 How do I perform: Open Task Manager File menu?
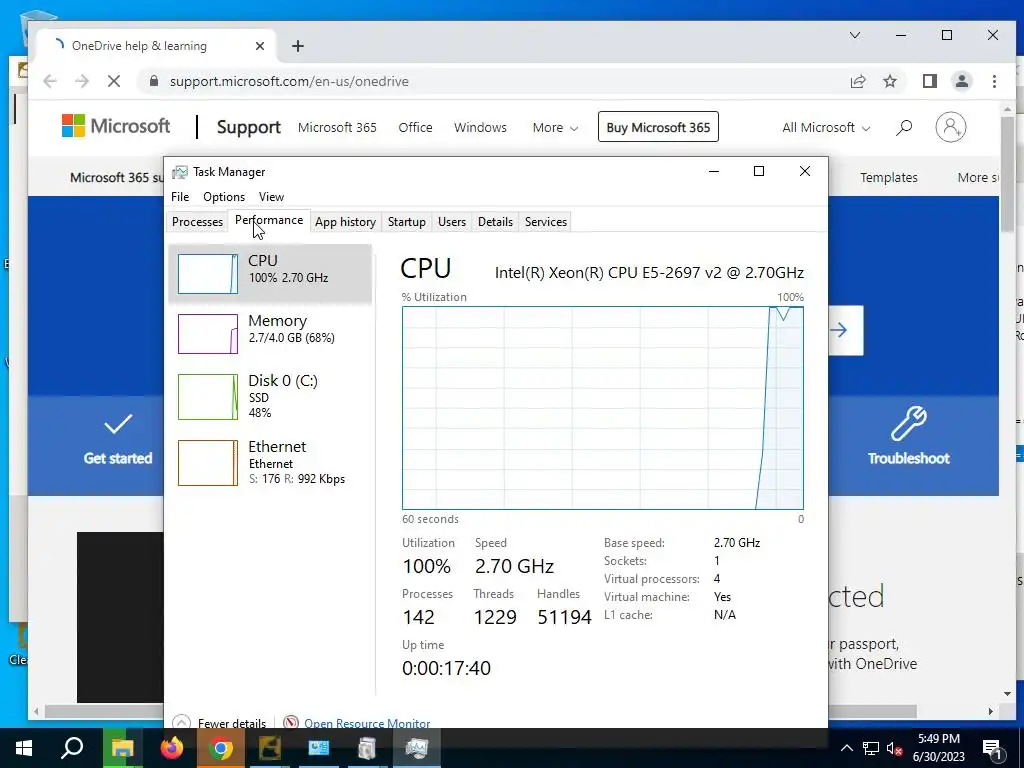coord(180,197)
